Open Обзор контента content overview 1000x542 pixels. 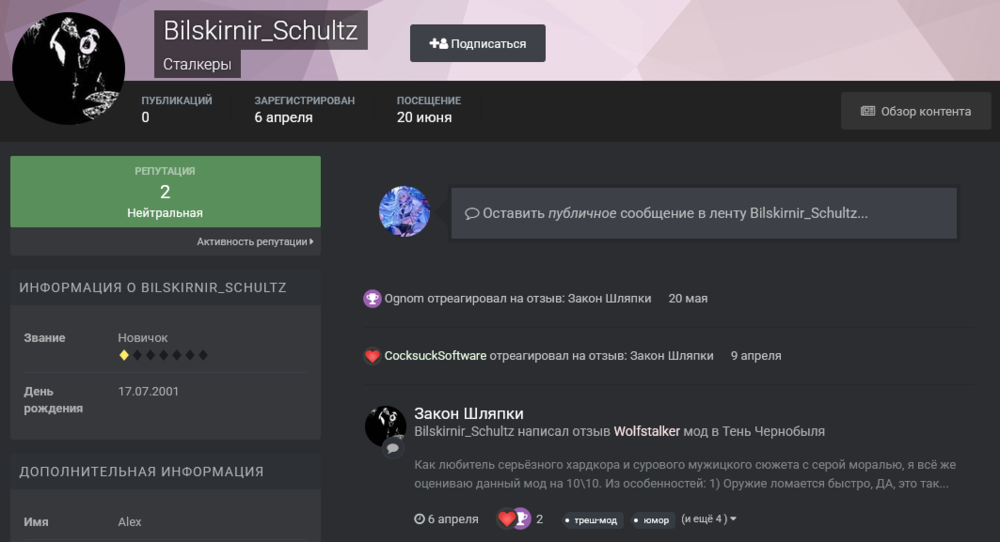[916, 112]
